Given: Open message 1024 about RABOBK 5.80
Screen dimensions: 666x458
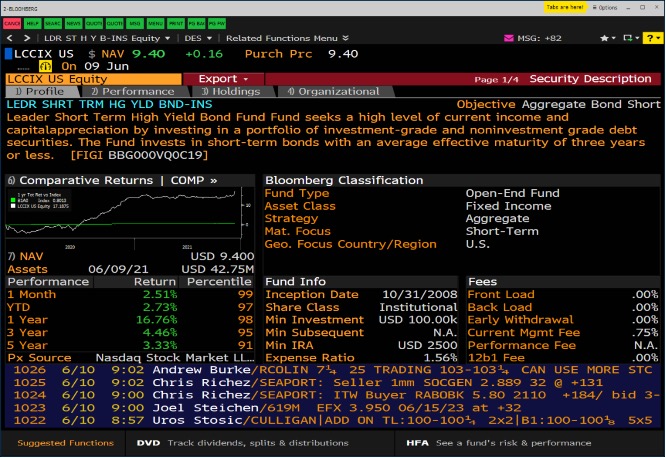Looking at the screenshot, I should (x=333, y=395).
